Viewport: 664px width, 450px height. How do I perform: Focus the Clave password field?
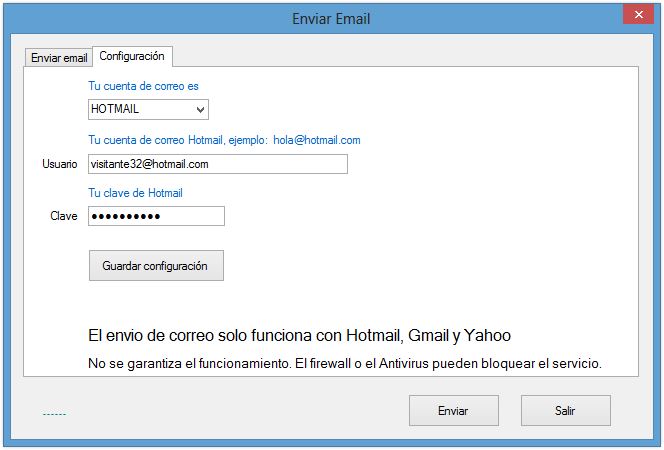(156, 216)
